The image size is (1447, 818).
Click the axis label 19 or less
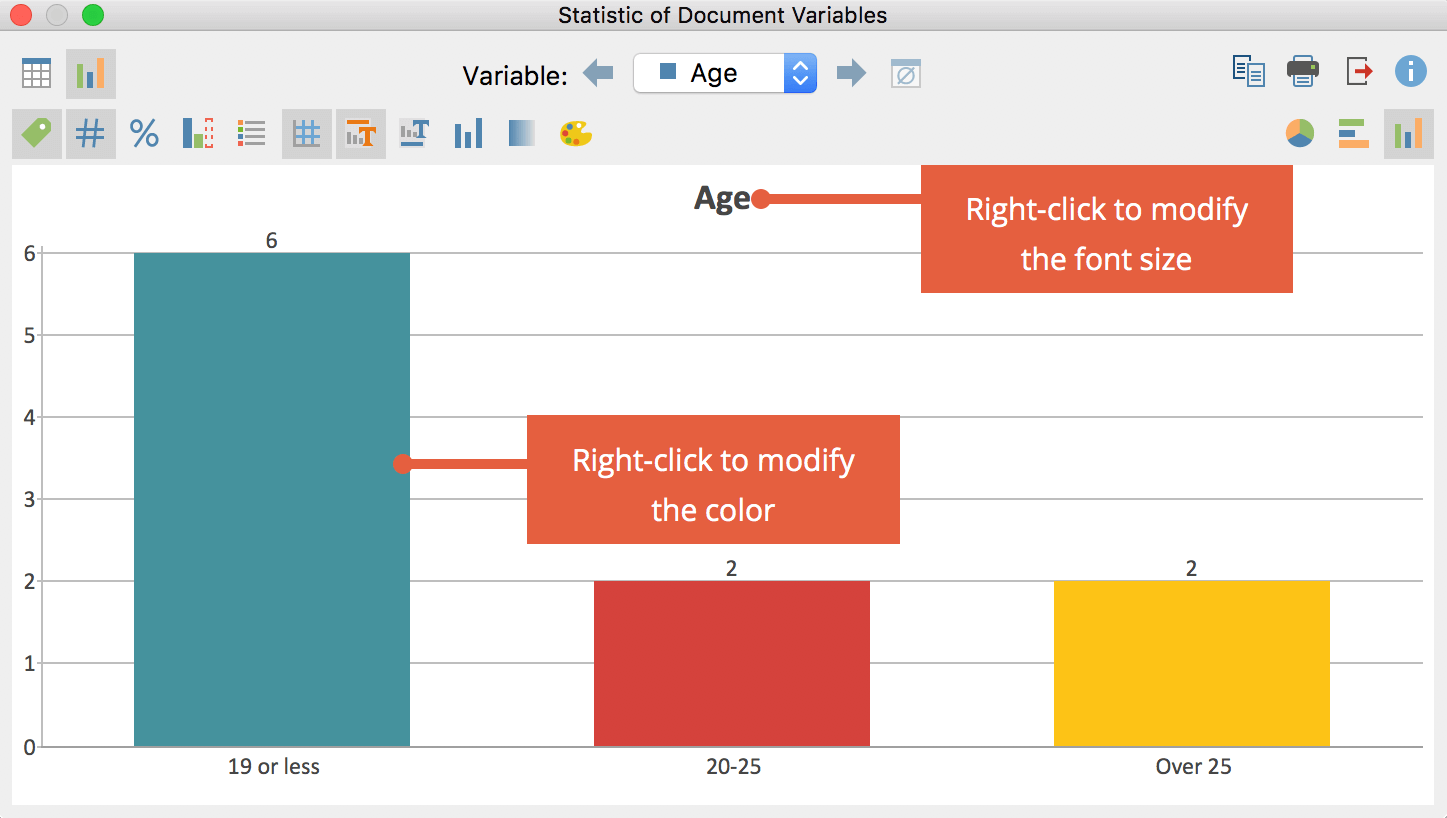click(274, 767)
